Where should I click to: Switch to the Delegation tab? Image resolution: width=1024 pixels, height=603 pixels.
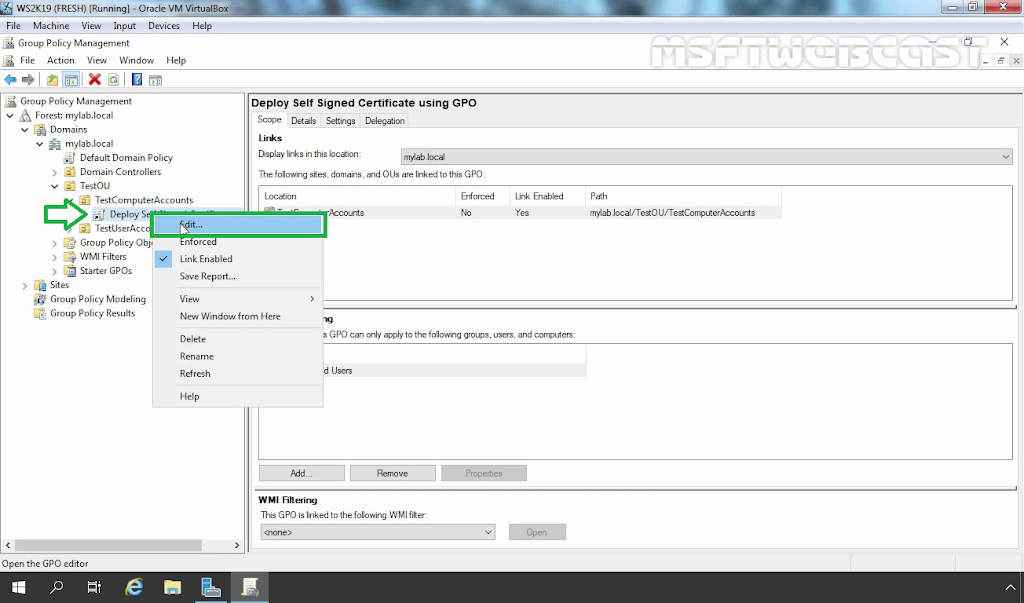point(385,121)
